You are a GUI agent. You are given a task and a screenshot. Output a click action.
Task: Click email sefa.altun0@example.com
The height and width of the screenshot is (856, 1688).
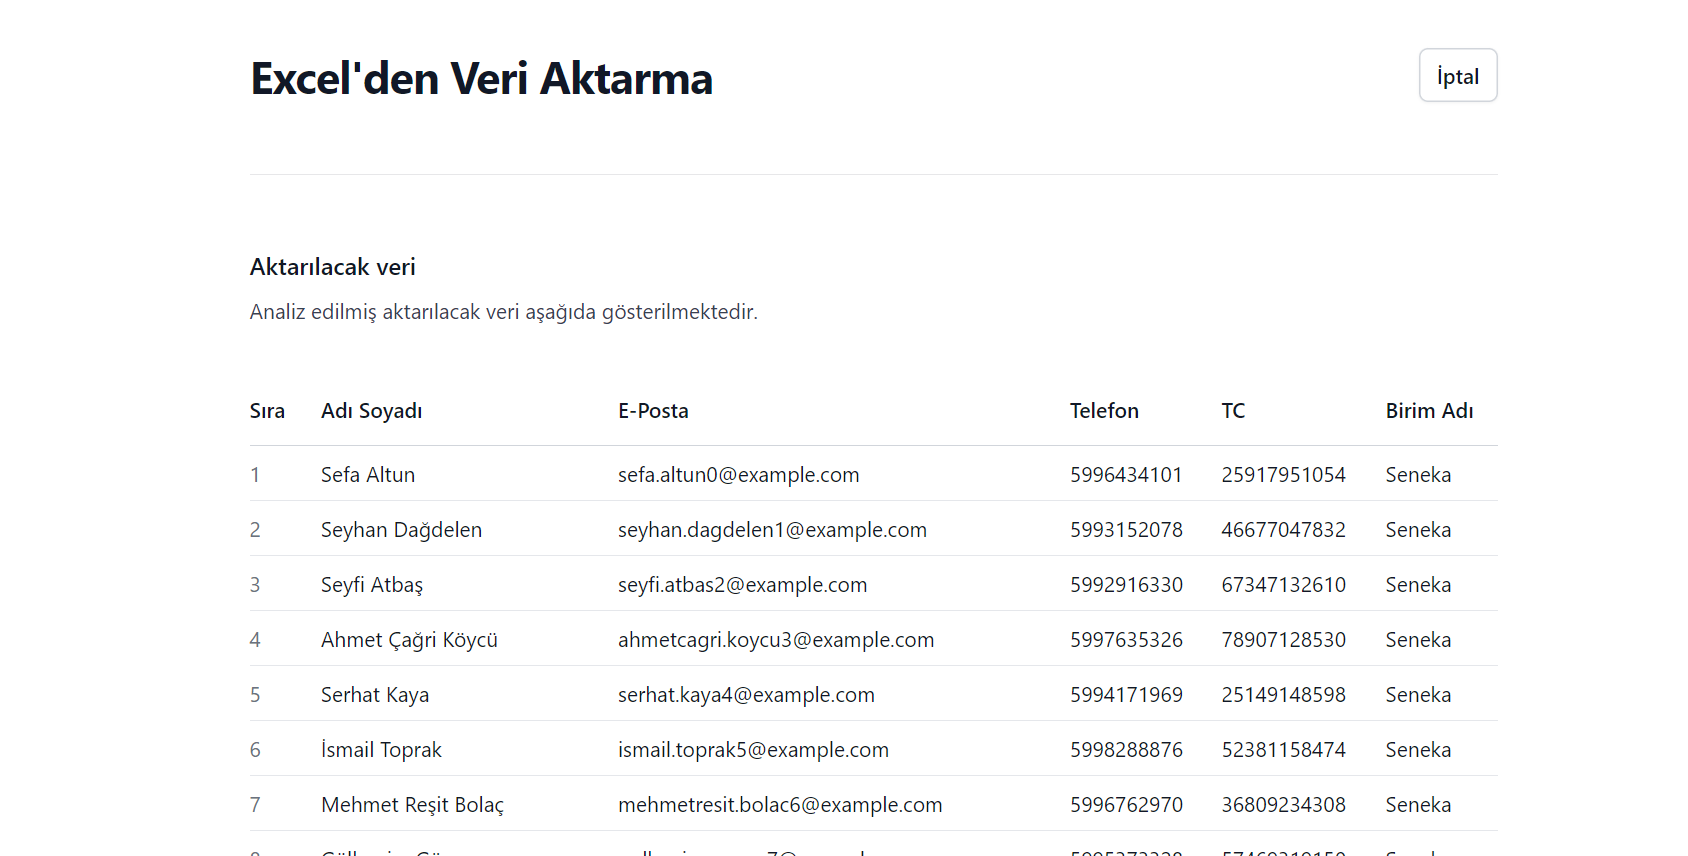click(x=739, y=475)
